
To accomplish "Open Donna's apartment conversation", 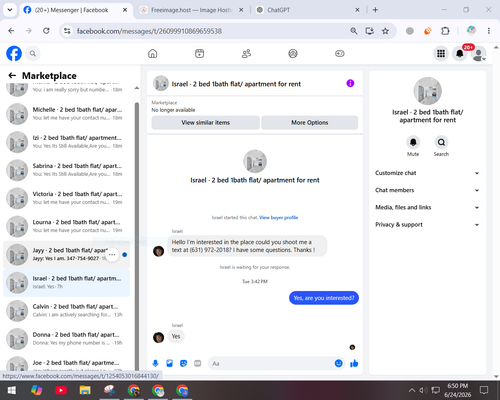I will tap(67, 339).
